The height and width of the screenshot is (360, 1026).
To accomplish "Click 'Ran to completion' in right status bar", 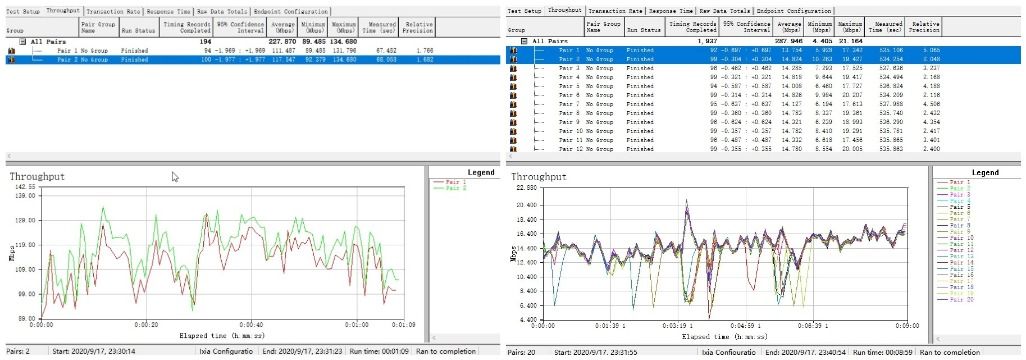I will pos(949,352).
